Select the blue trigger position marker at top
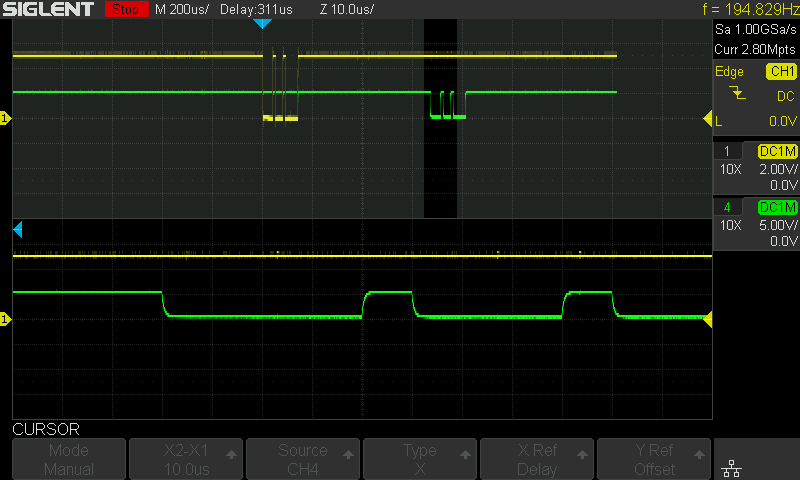The height and width of the screenshot is (480, 800). [263, 24]
